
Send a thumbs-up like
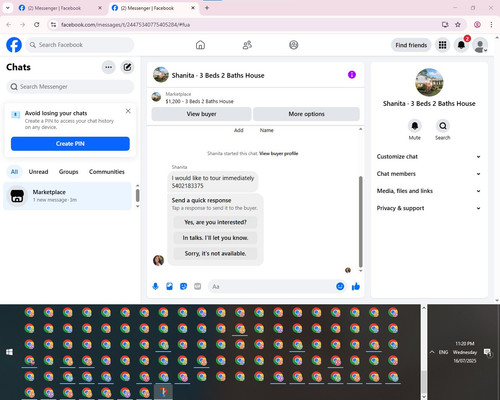tap(356, 286)
